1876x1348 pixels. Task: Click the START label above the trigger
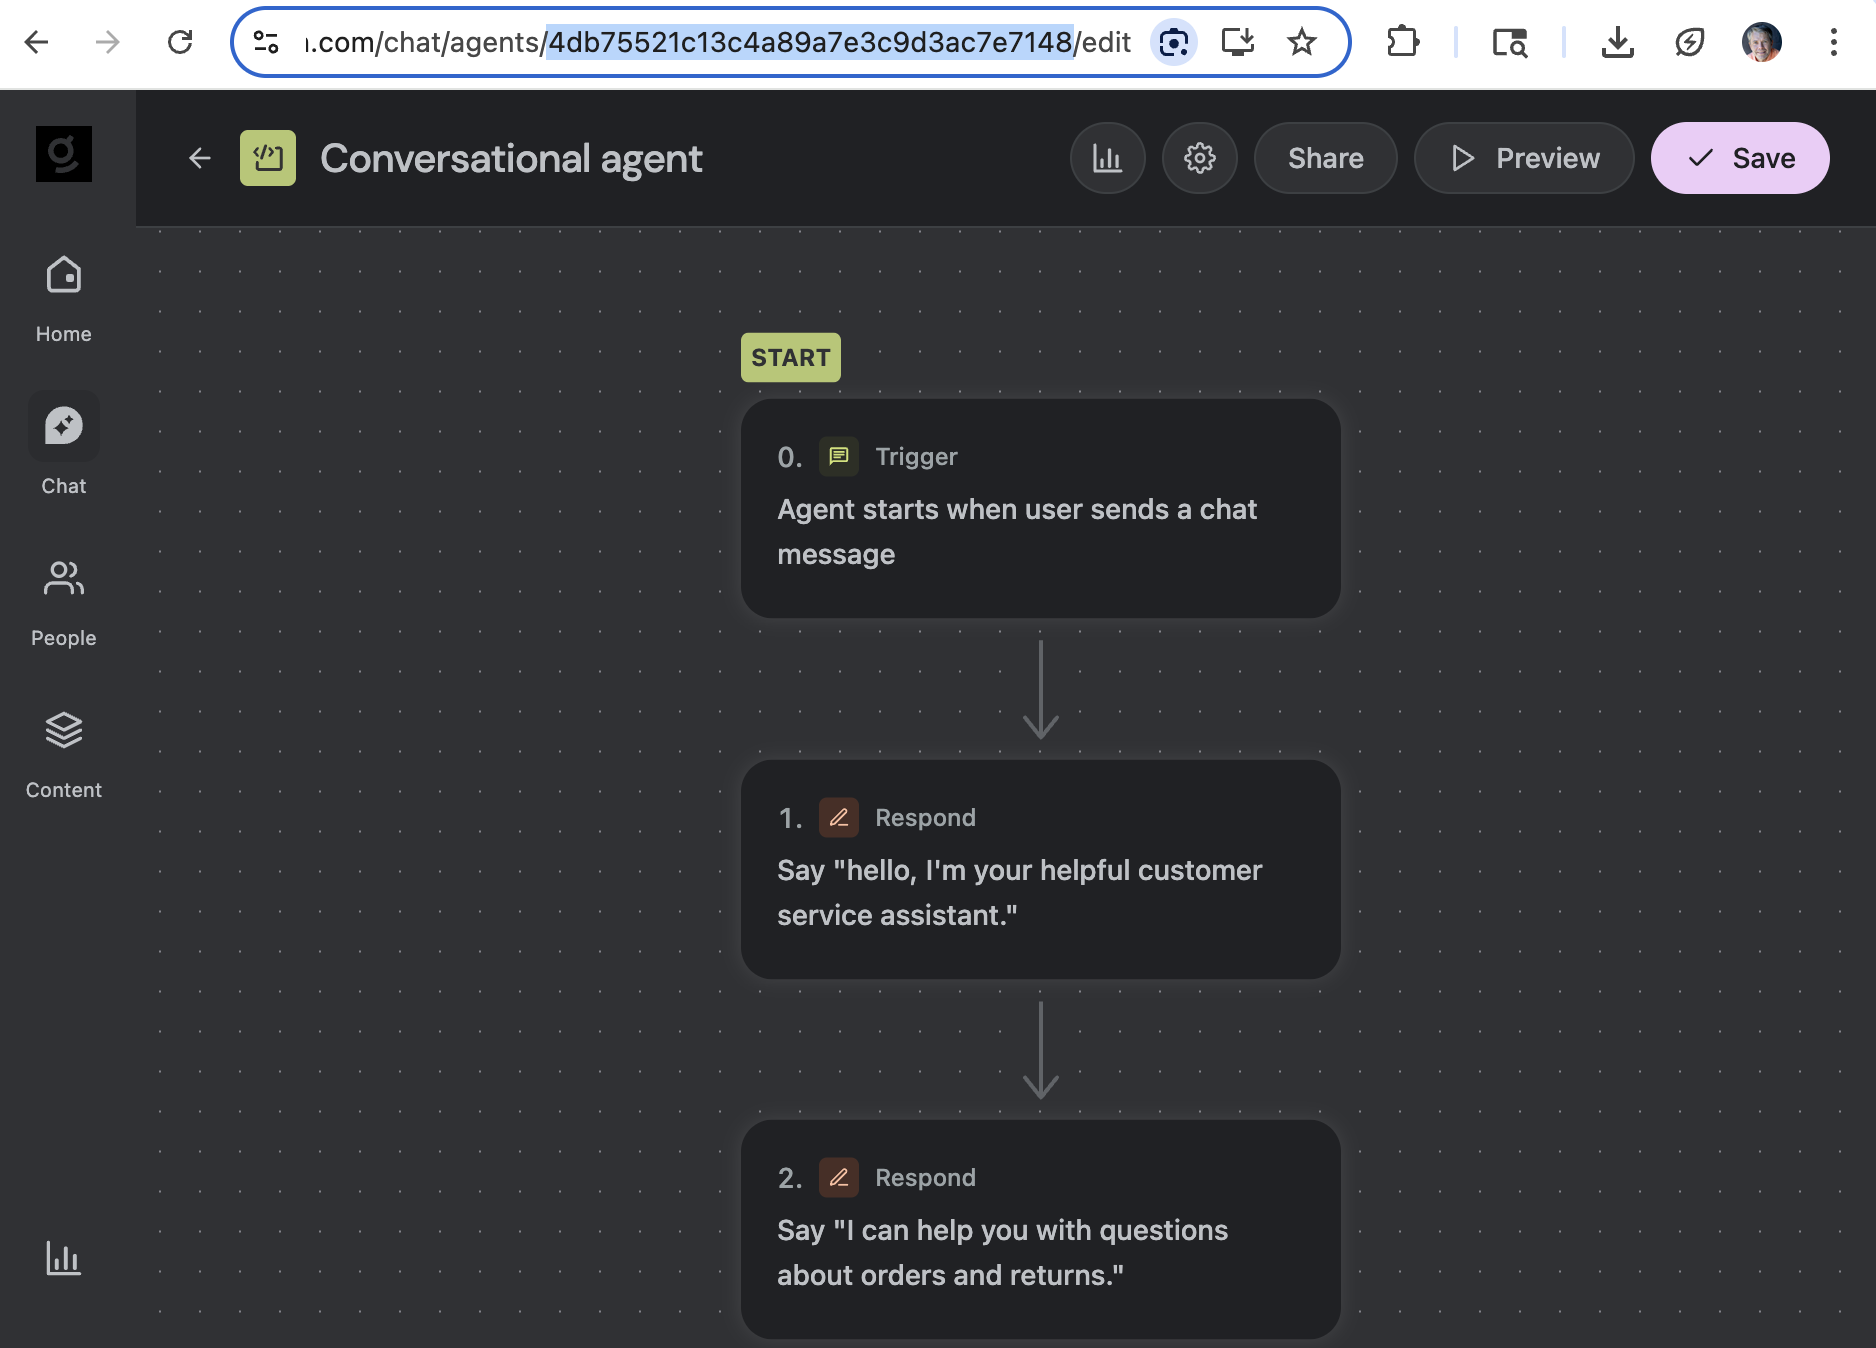(x=790, y=357)
